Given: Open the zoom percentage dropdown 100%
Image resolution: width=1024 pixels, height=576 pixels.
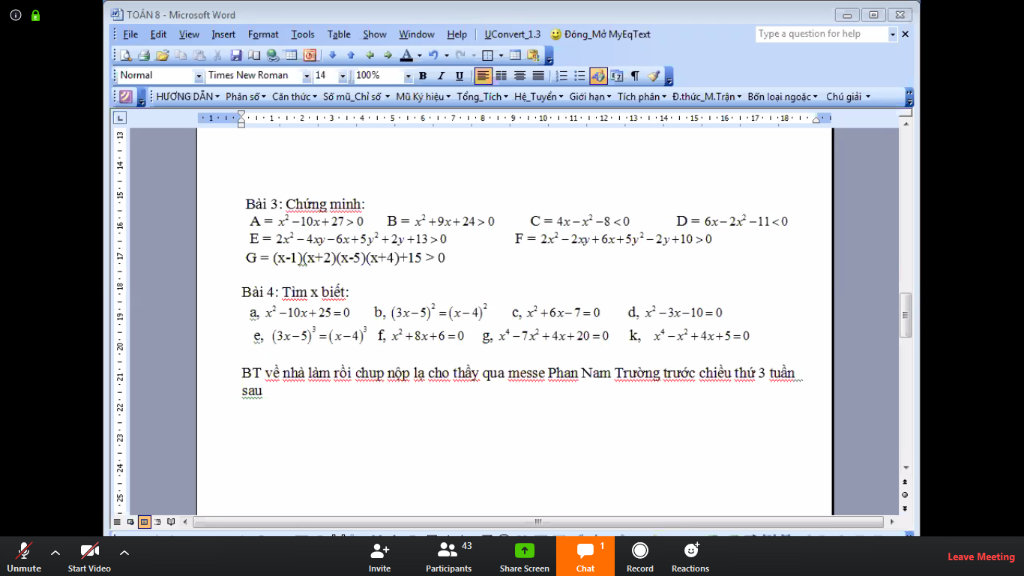Looking at the screenshot, I should click(x=408, y=76).
